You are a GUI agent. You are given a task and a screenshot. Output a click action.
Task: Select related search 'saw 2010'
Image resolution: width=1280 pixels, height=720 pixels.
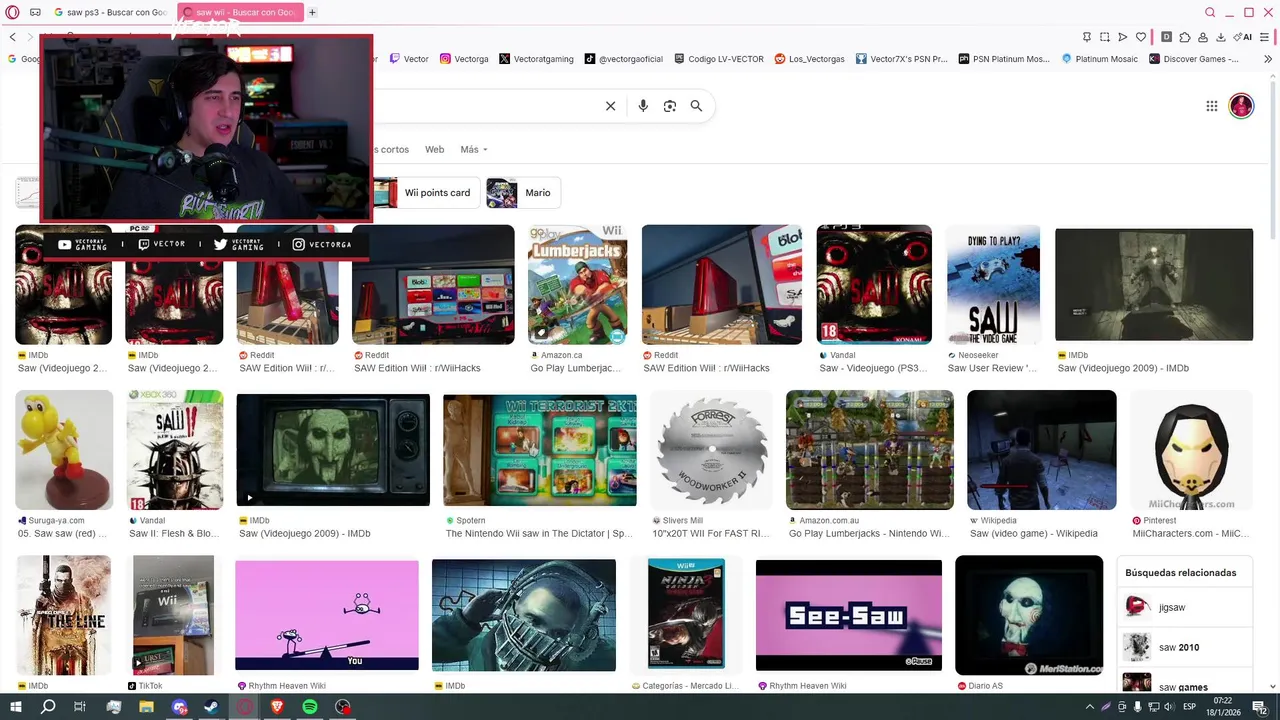click(x=1185, y=647)
